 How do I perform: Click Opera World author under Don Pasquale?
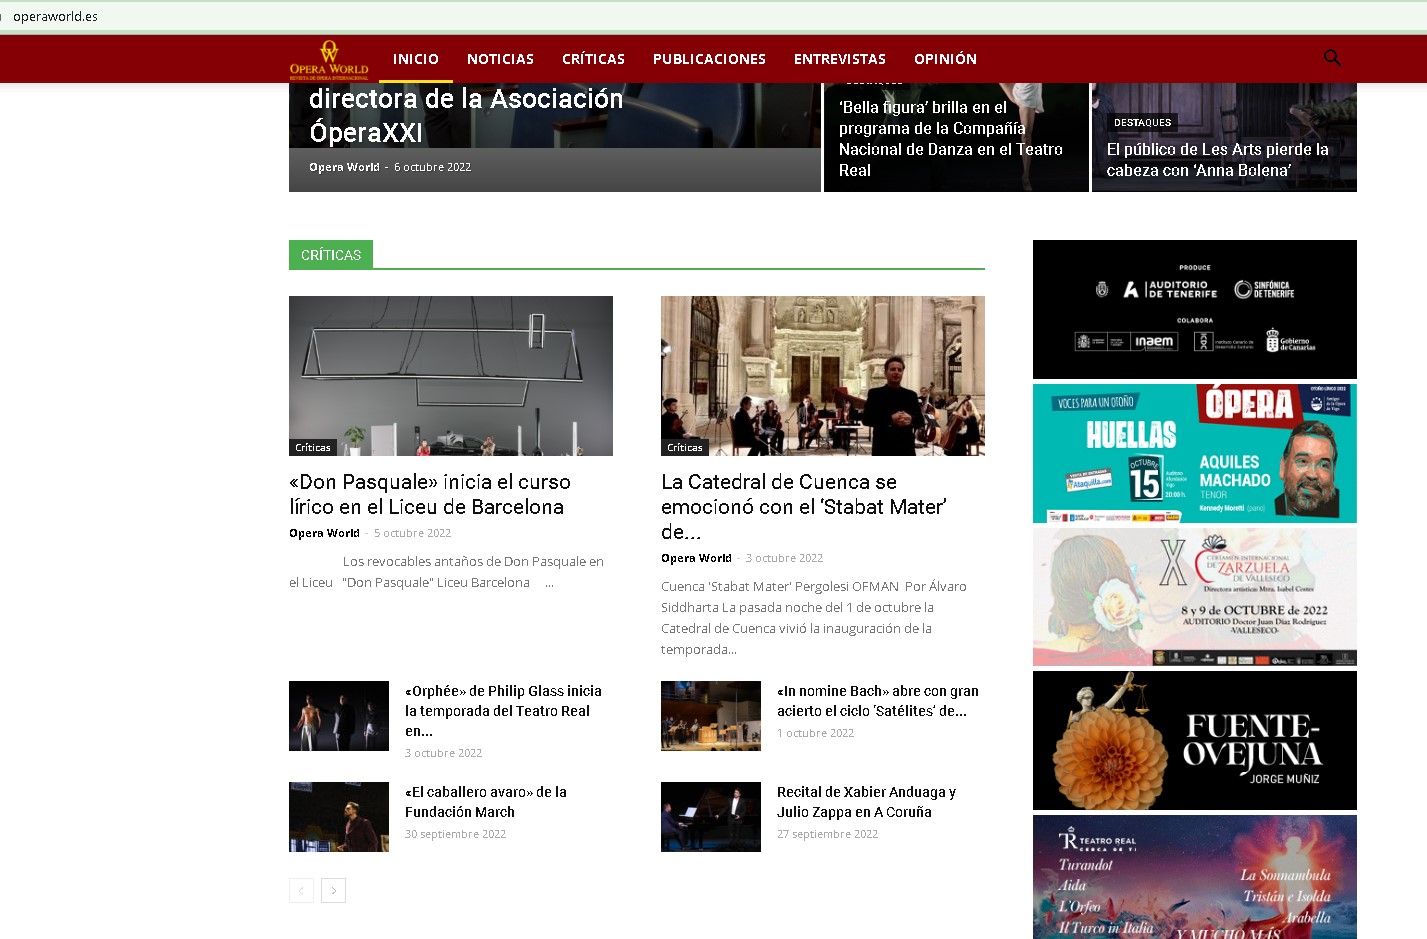pos(324,533)
